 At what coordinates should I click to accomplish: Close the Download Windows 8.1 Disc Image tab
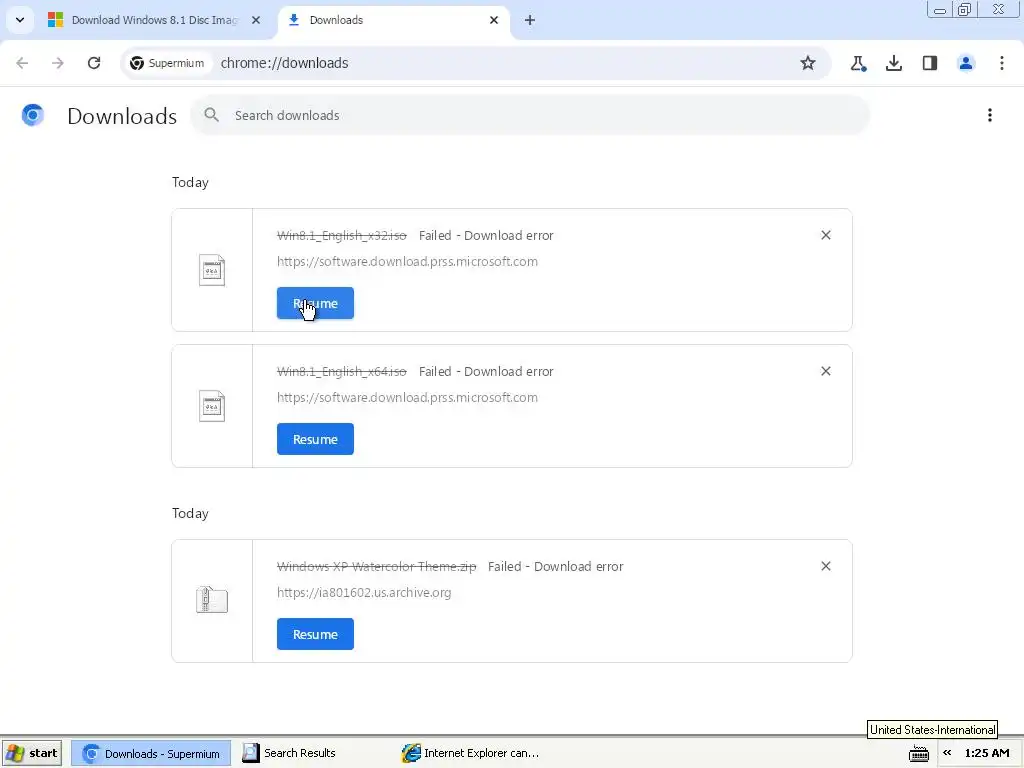point(256,20)
